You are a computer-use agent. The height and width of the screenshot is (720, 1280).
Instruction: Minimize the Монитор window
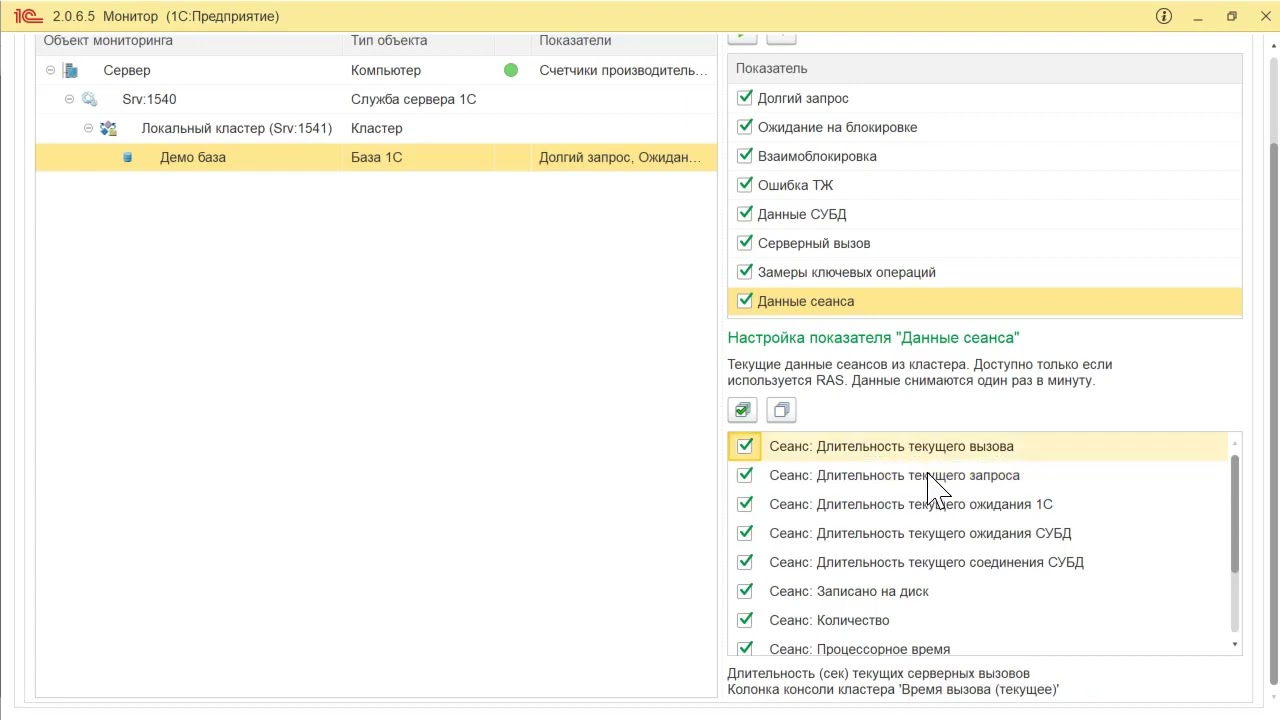pyautogui.click(x=1198, y=16)
